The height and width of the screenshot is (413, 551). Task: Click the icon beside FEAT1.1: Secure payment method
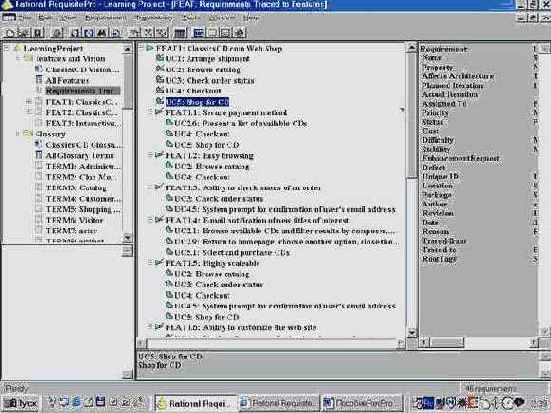click(160, 112)
